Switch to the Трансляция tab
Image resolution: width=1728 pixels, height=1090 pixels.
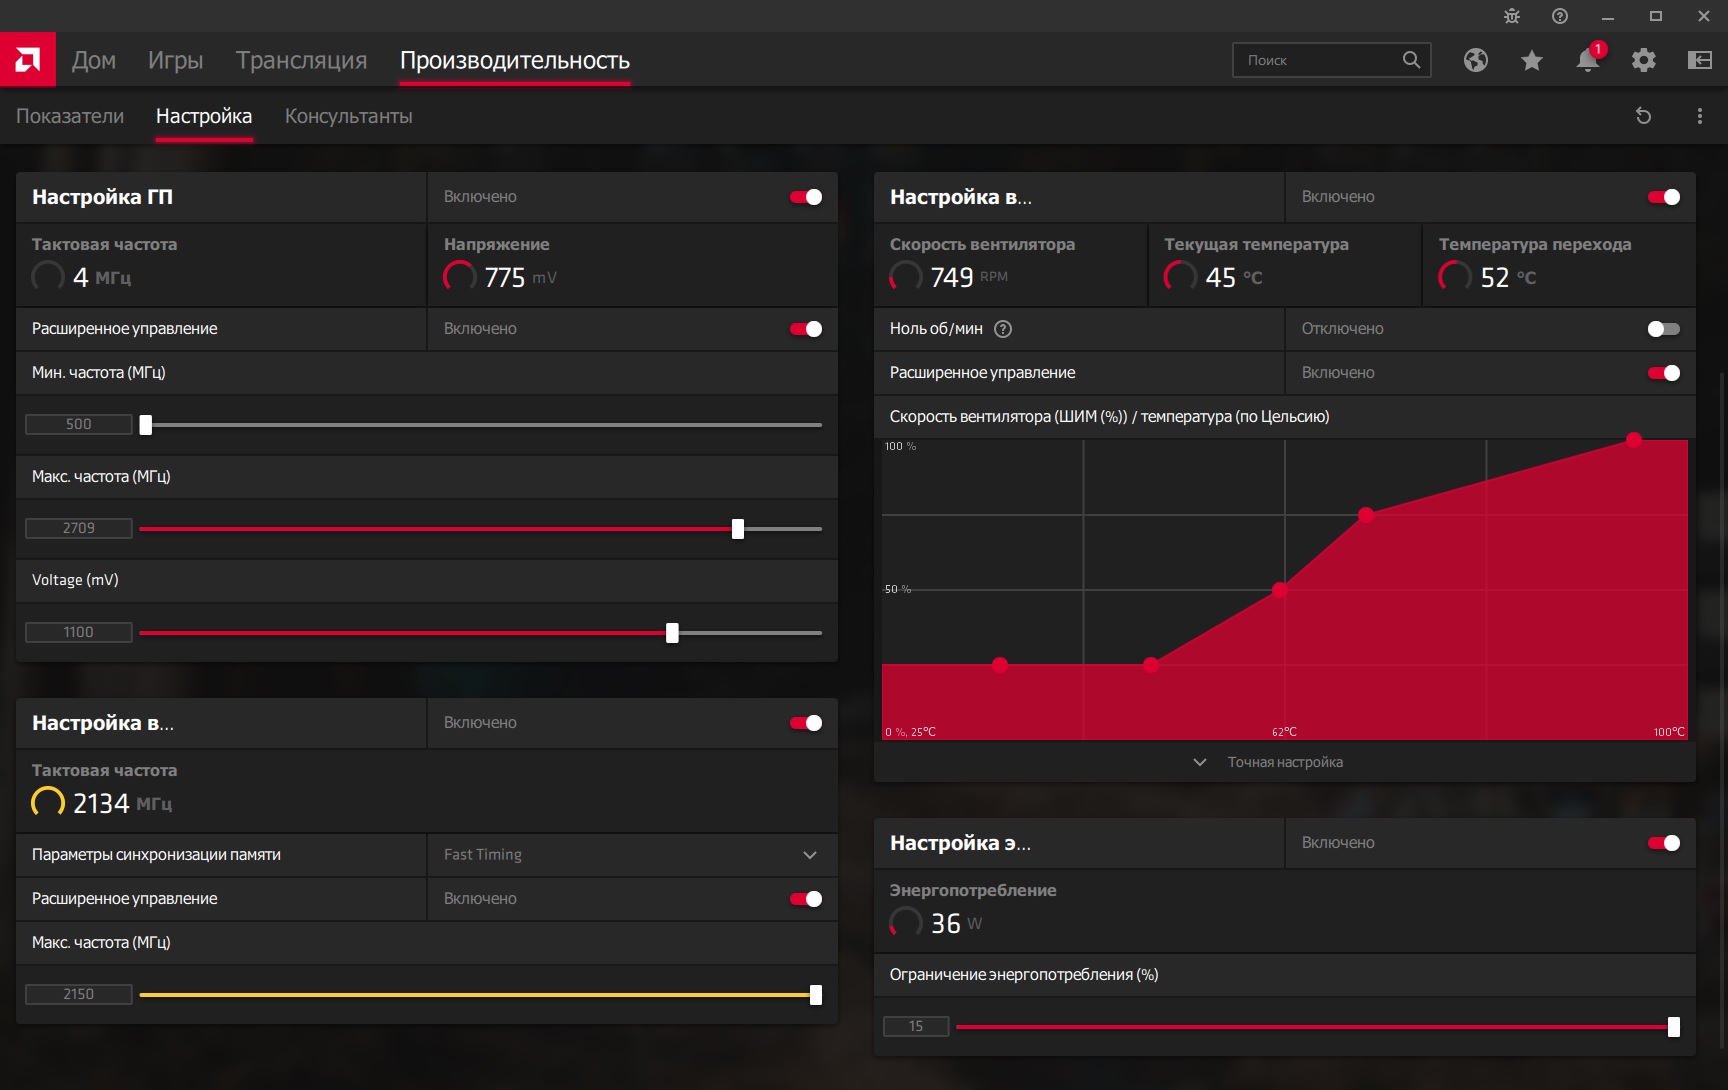301,60
